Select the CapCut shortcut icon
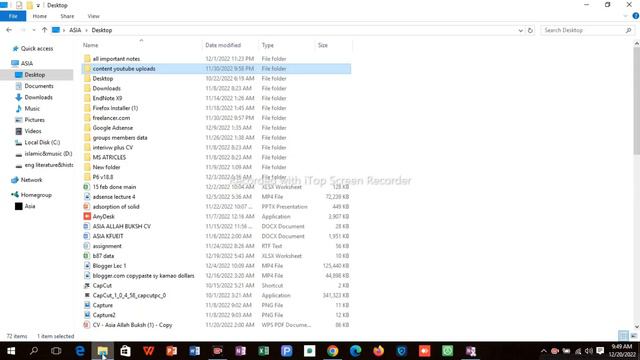The width and height of the screenshot is (640, 360). tap(87, 285)
